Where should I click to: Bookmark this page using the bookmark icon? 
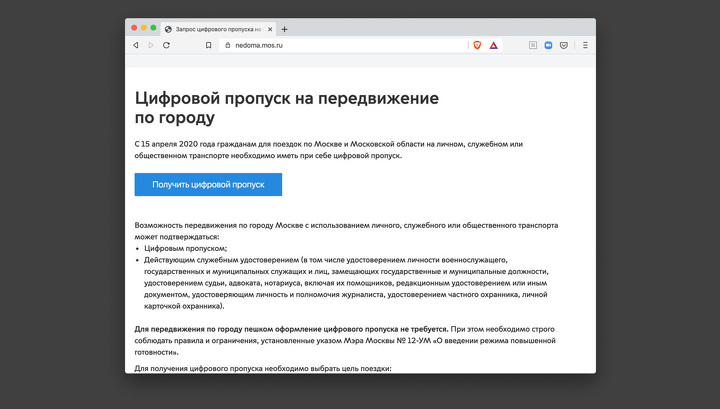click(208, 45)
